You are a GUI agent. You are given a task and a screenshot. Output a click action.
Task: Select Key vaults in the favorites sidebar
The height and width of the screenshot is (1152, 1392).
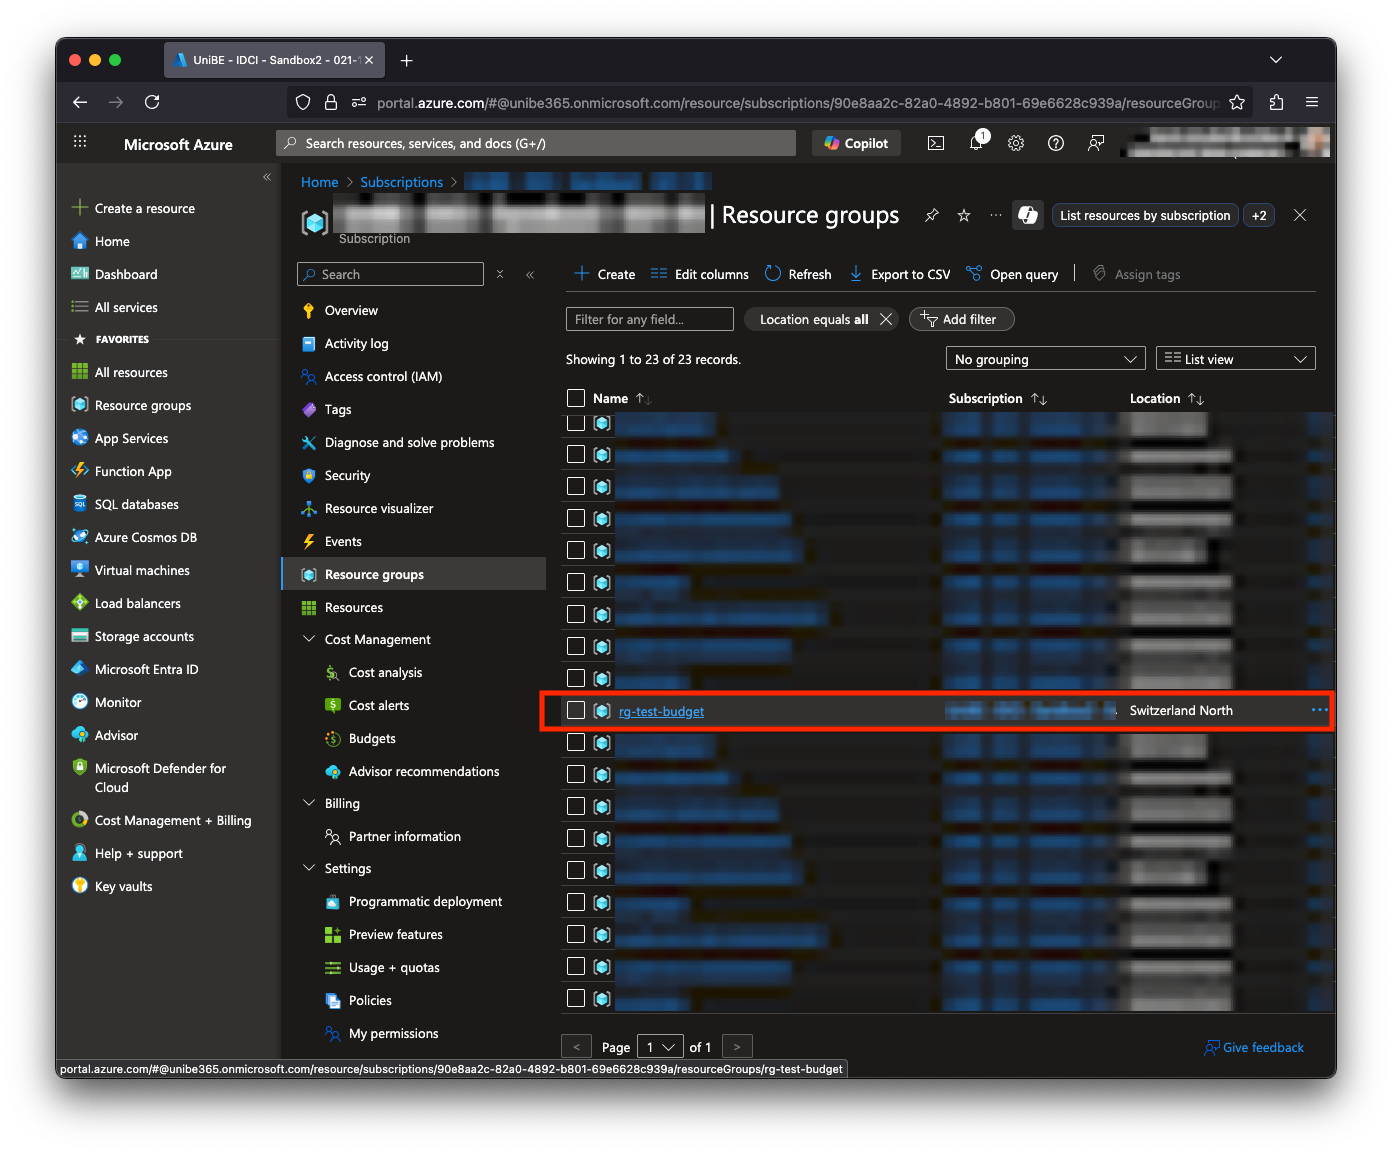tap(122, 886)
